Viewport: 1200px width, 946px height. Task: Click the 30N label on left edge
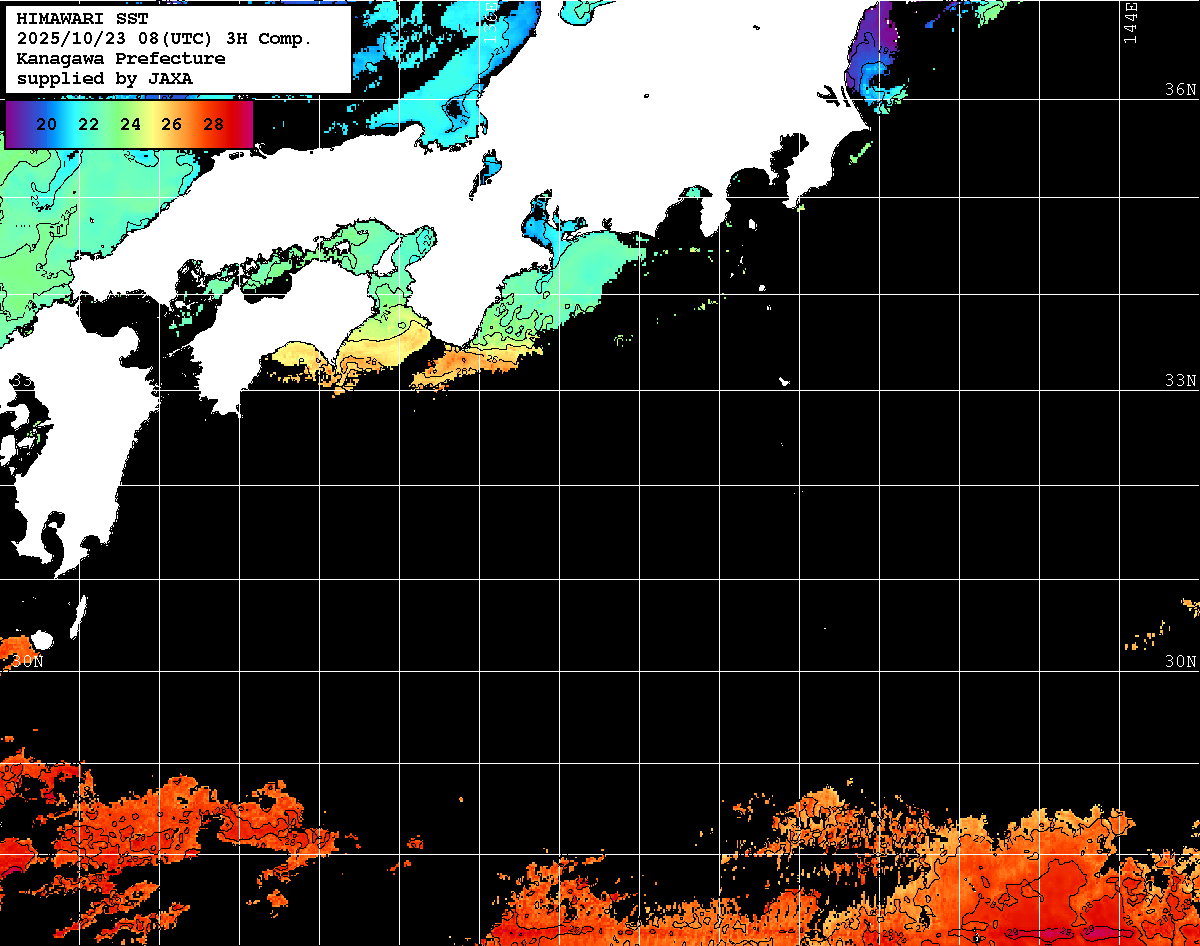tap(27, 662)
